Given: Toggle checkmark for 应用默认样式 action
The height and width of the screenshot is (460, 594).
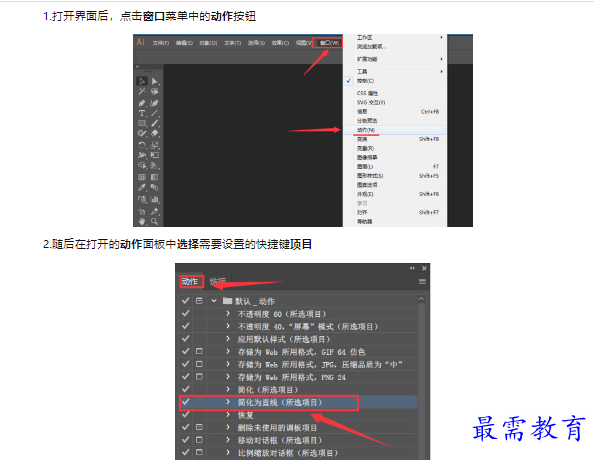Looking at the screenshot, I should pyautogui.click(x=185, y=339).
